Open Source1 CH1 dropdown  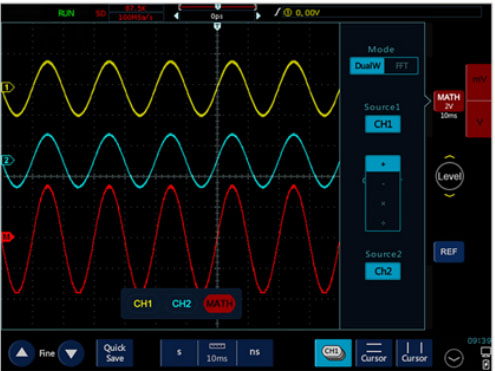click(x=383, y=124)
